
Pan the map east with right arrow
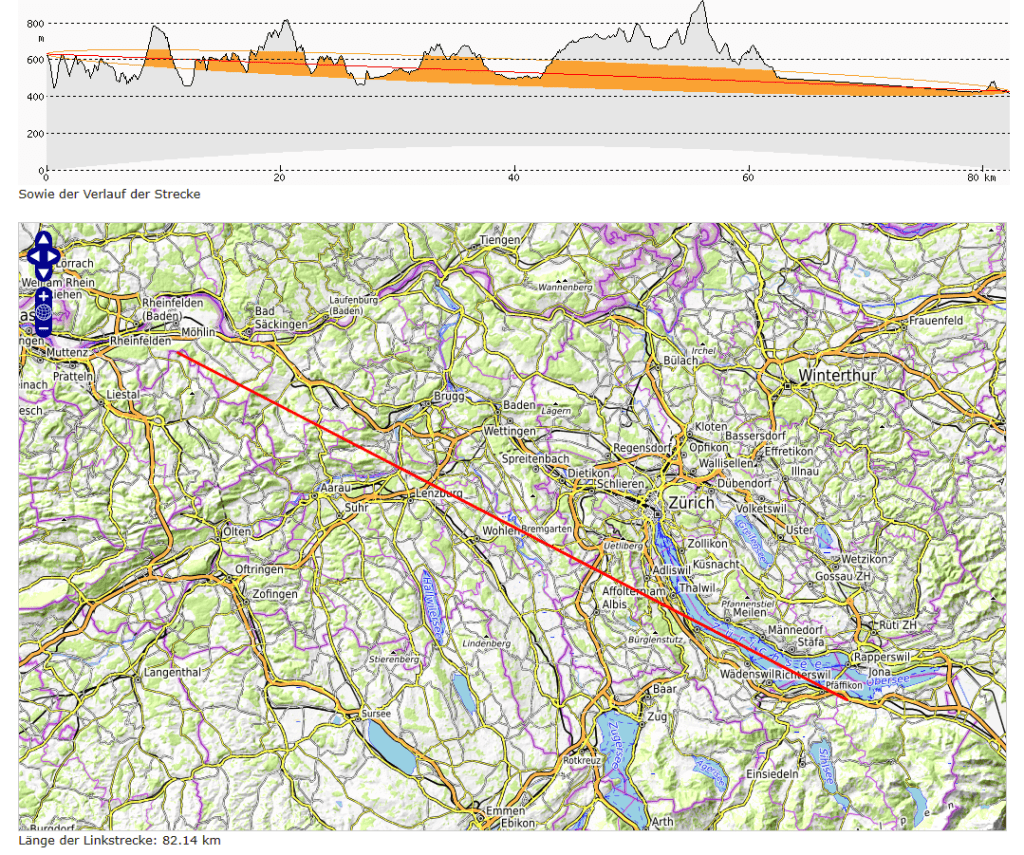click(x=54, y=256)
